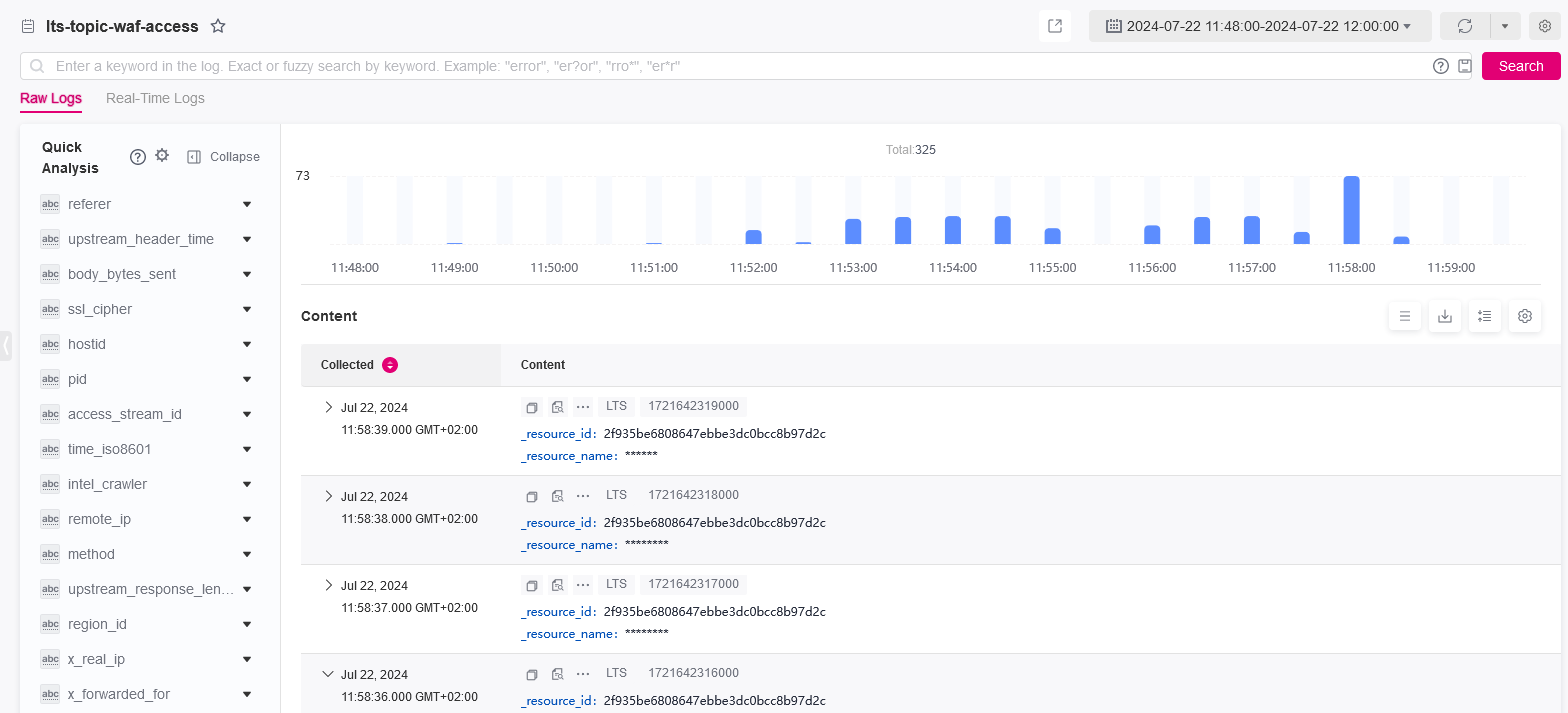1568x713 pixels.
Task: Save the search query with disk icon
Action: 1464,66
